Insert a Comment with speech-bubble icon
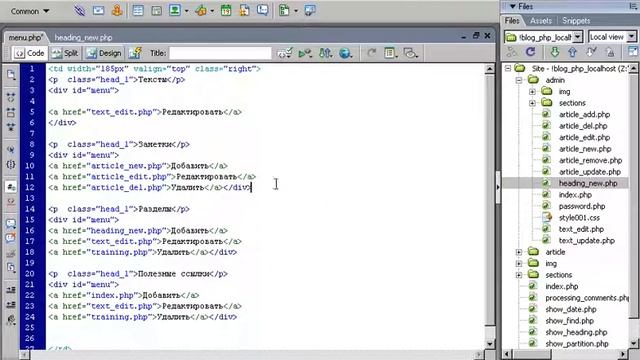 click(x=262, y=11)
